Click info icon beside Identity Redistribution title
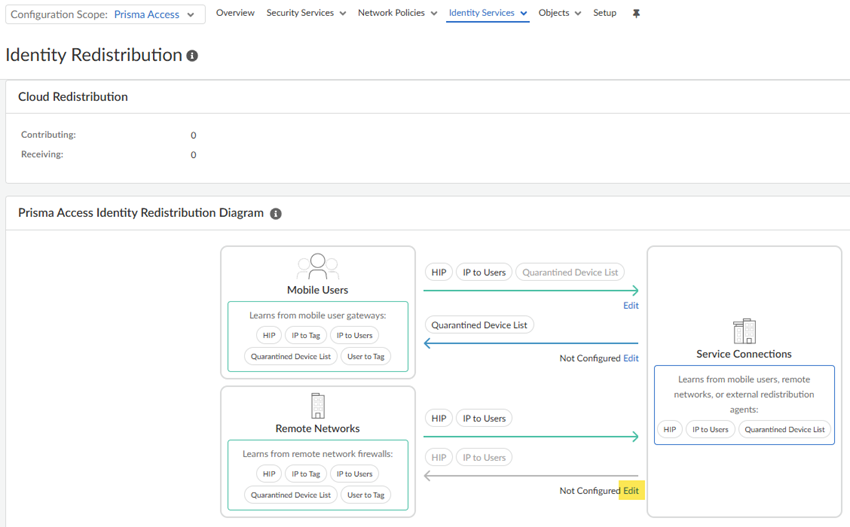The height and width of the screenshot is (527, 850). pyautogui.click(x=192, y=56)
